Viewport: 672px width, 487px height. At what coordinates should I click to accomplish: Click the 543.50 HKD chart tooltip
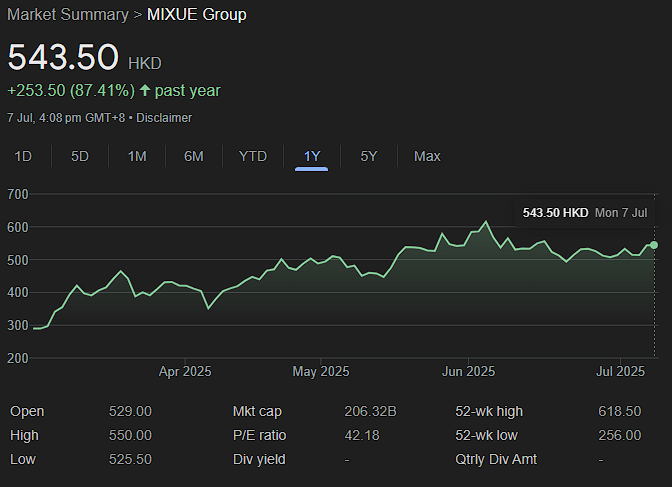(x=585, y=213)
